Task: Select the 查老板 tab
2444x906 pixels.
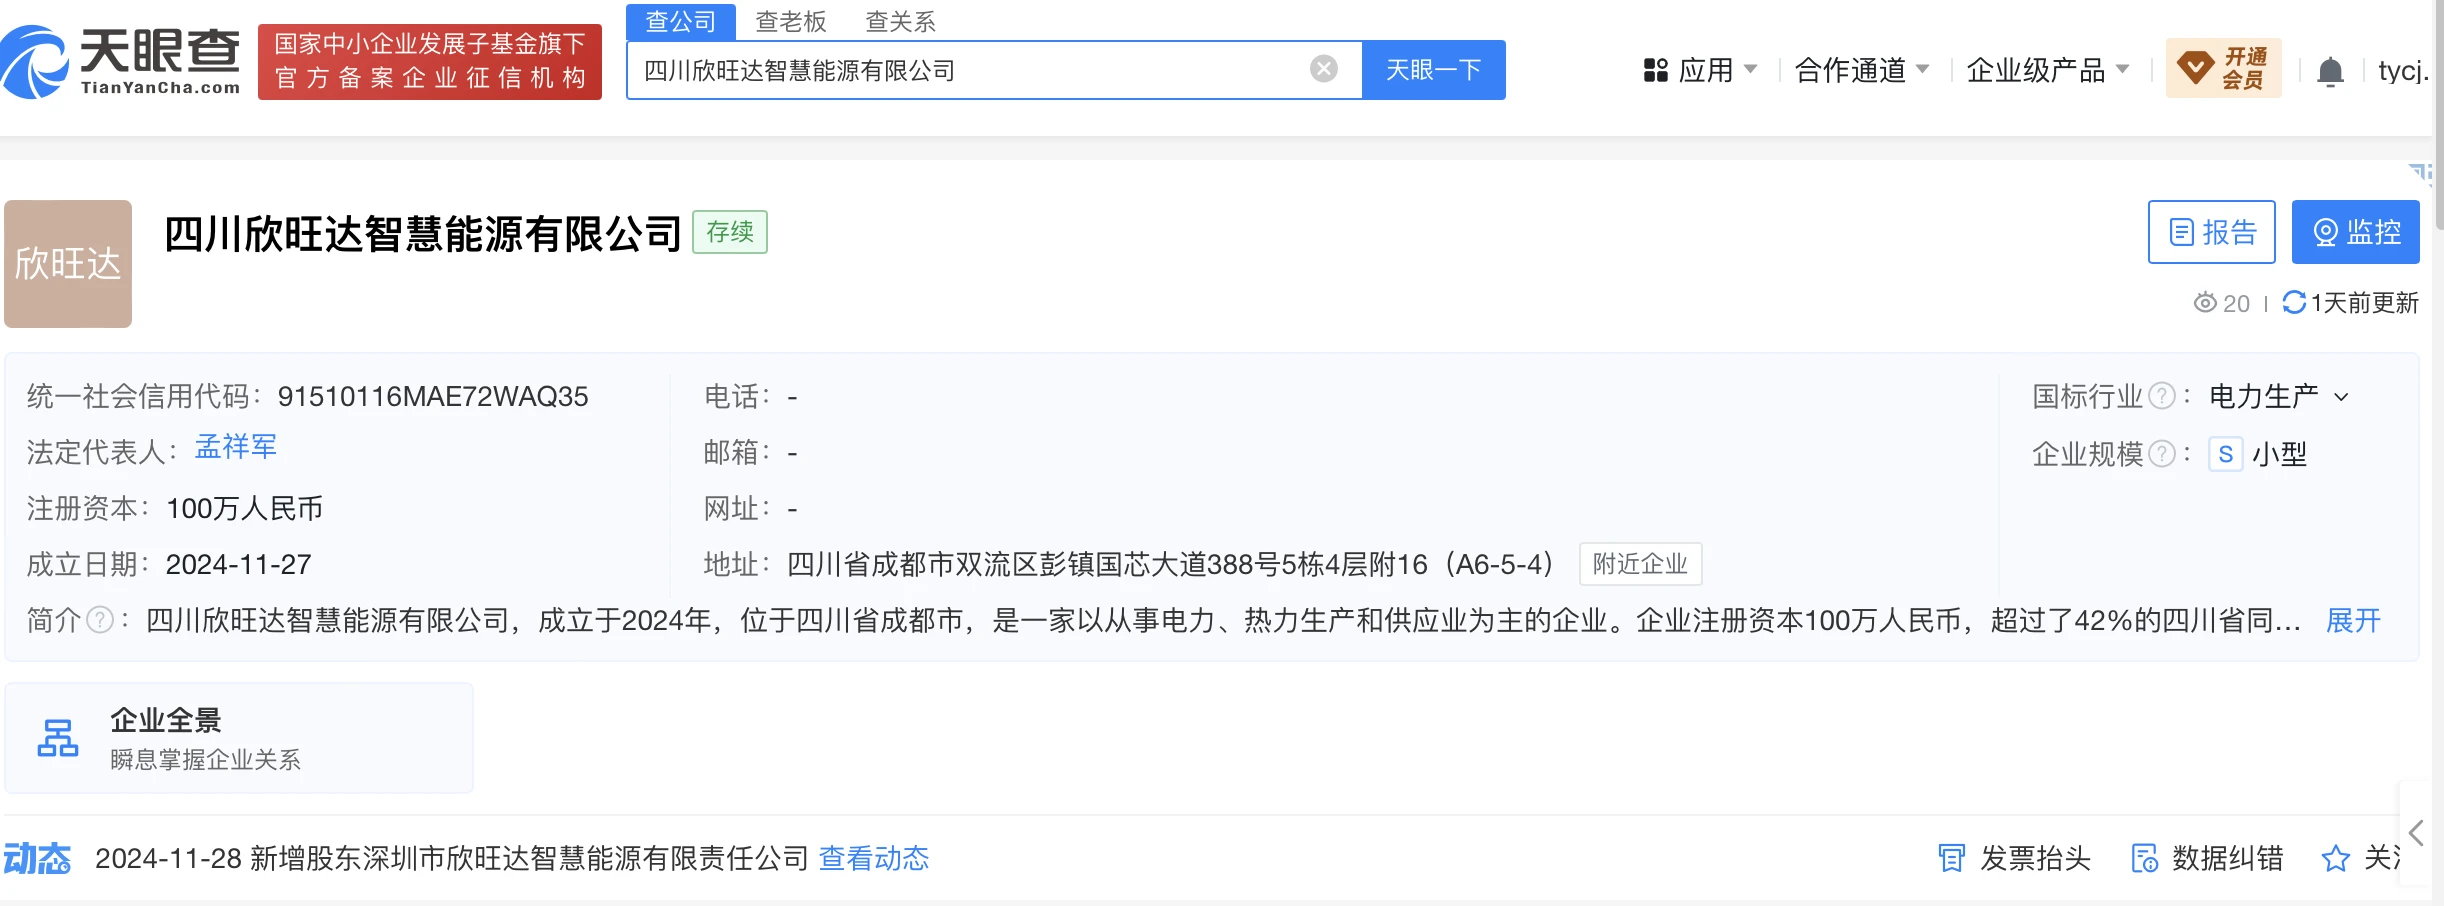Action: [791, 22]
